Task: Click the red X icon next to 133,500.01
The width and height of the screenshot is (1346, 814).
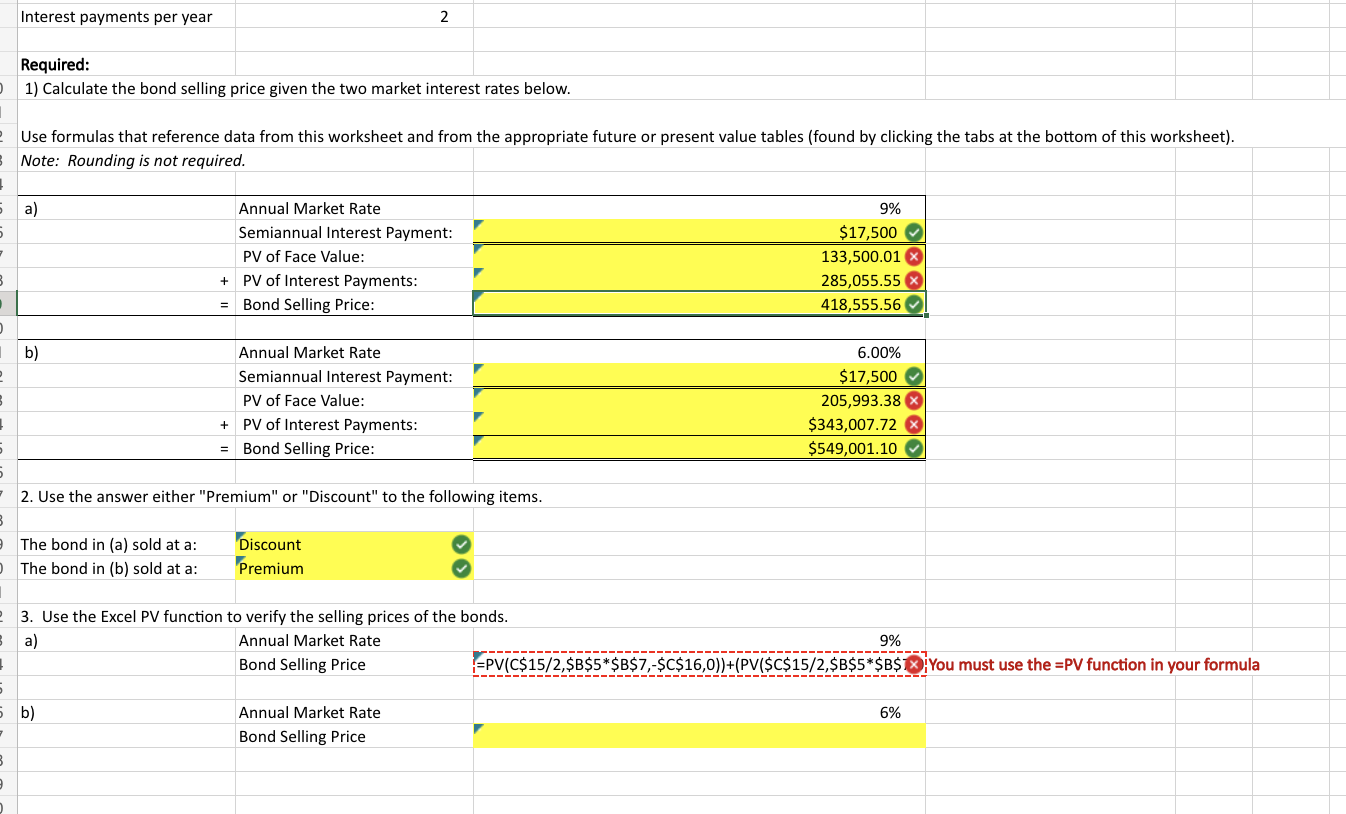Action: point(912,256)
